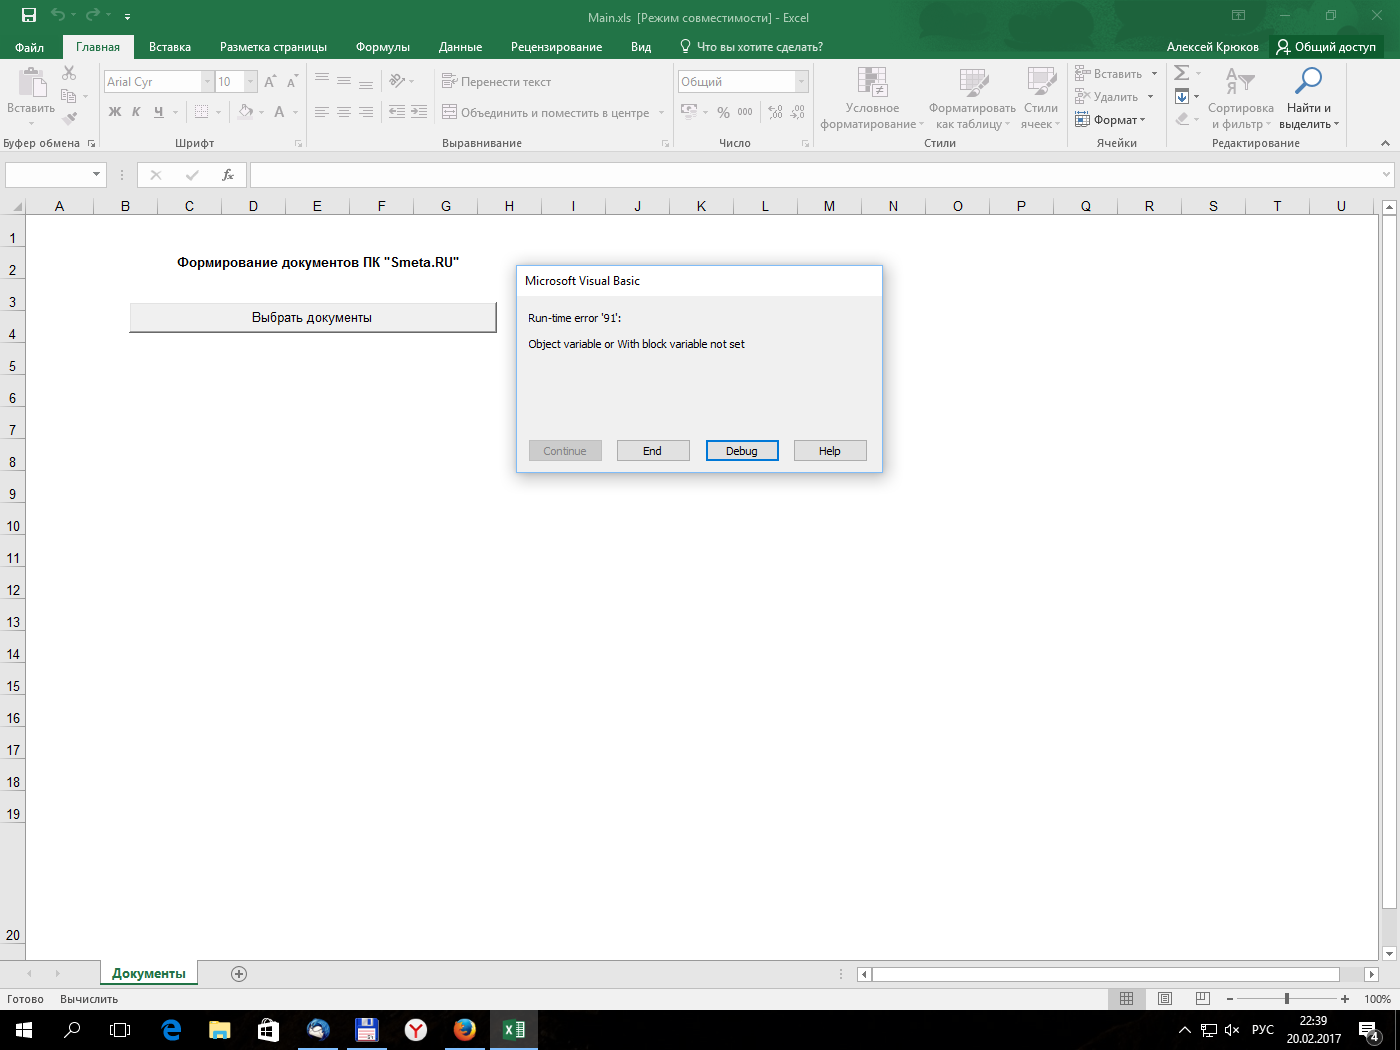
Task: Open the Arial Cyr font name dropdown
Action: pos(207,82)
